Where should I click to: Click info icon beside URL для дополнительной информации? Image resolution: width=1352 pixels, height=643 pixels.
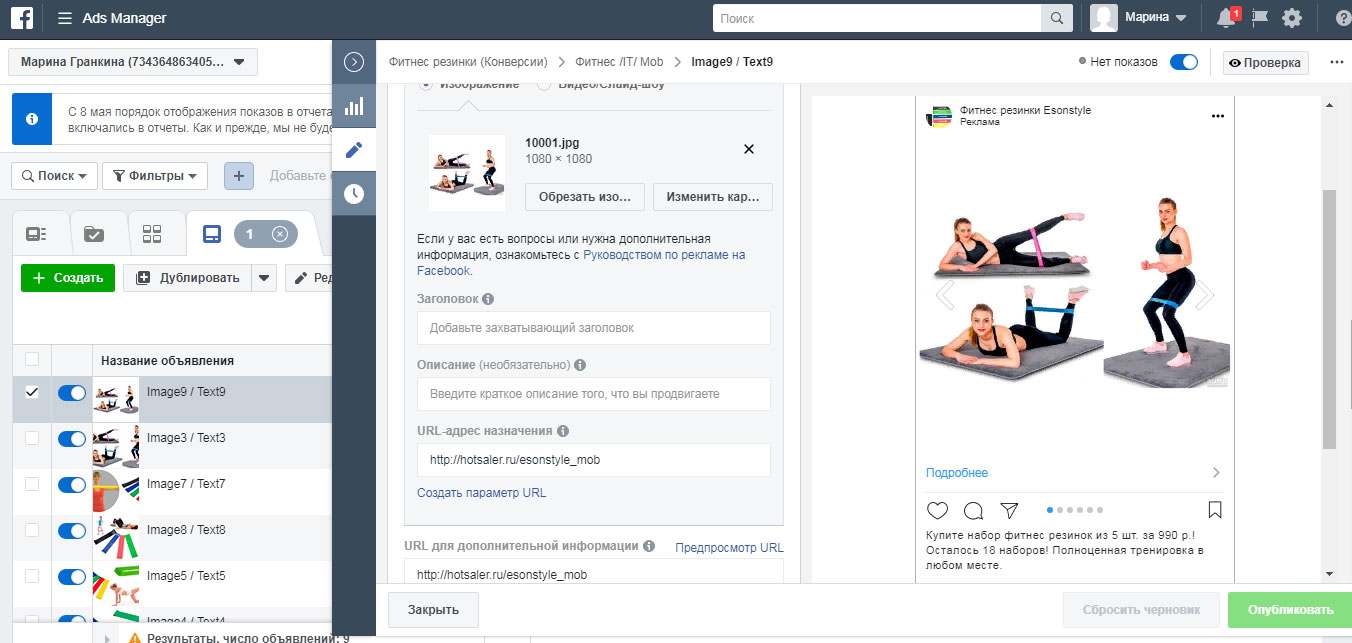pyautogui.click(x=649, y=546)
